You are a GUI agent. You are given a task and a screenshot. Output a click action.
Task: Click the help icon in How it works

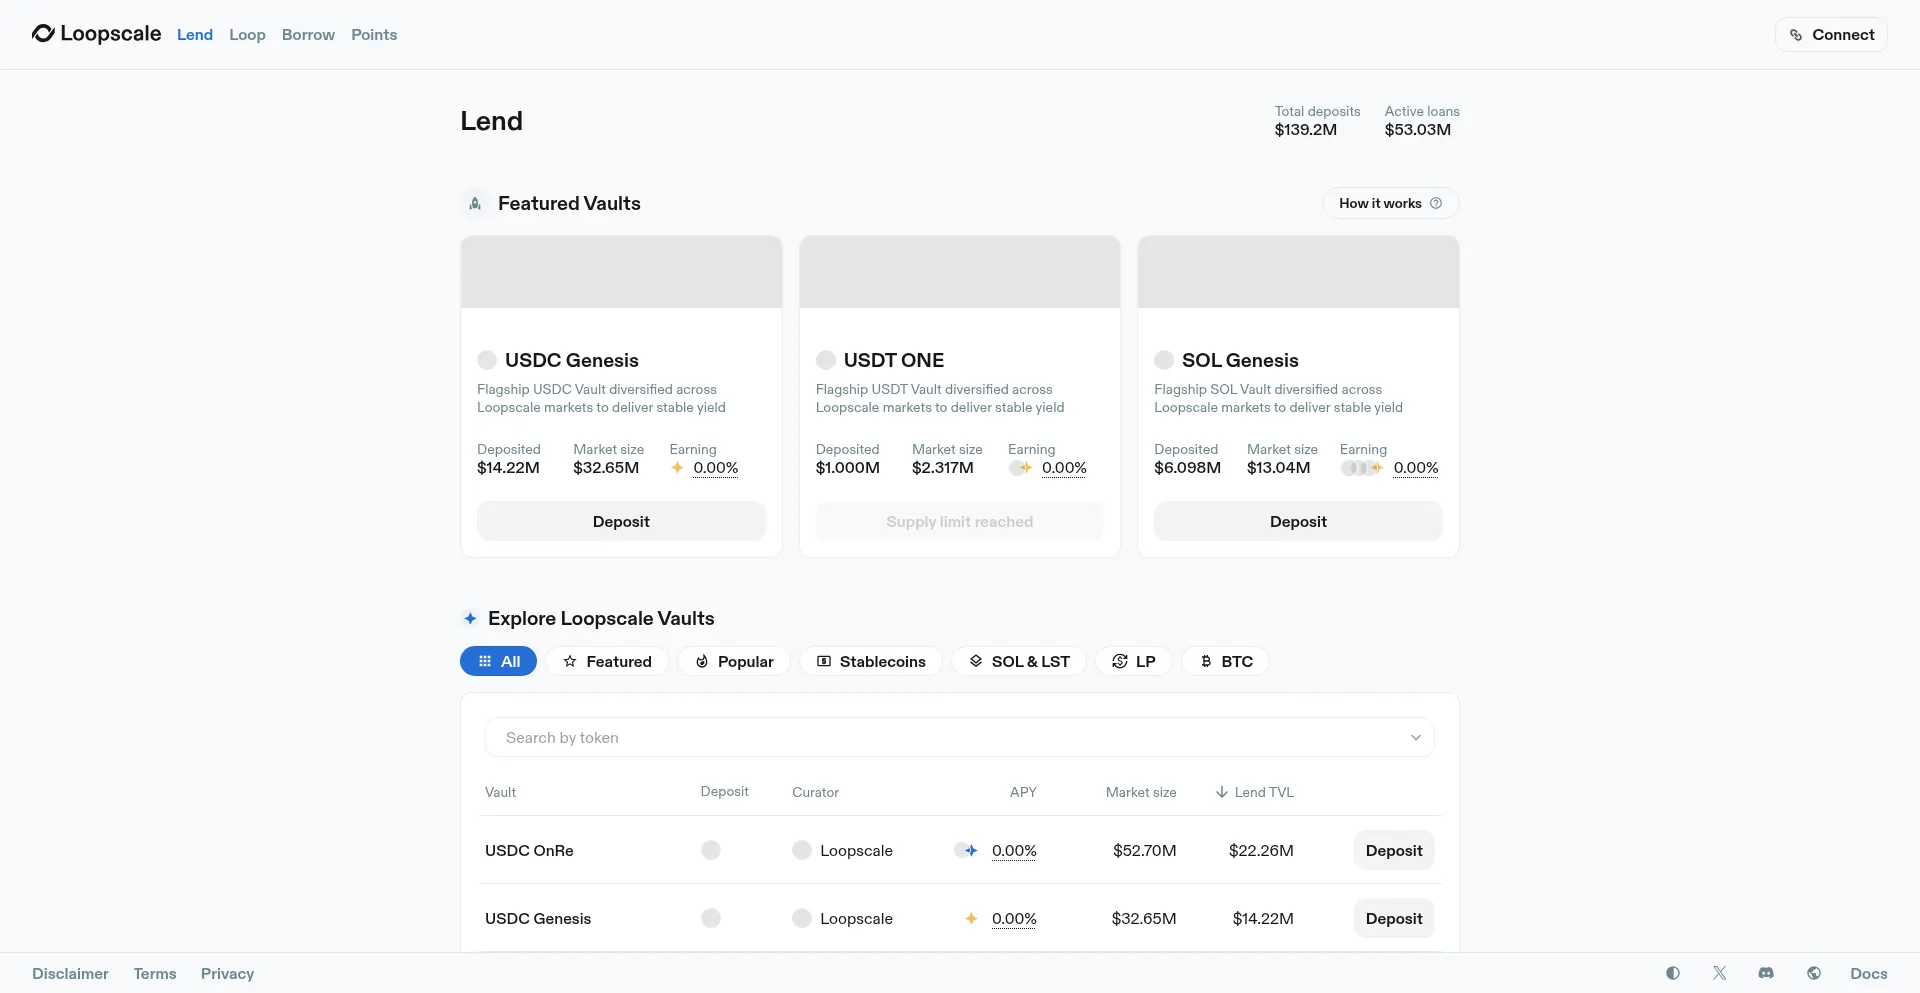[x=1436, y=203]
